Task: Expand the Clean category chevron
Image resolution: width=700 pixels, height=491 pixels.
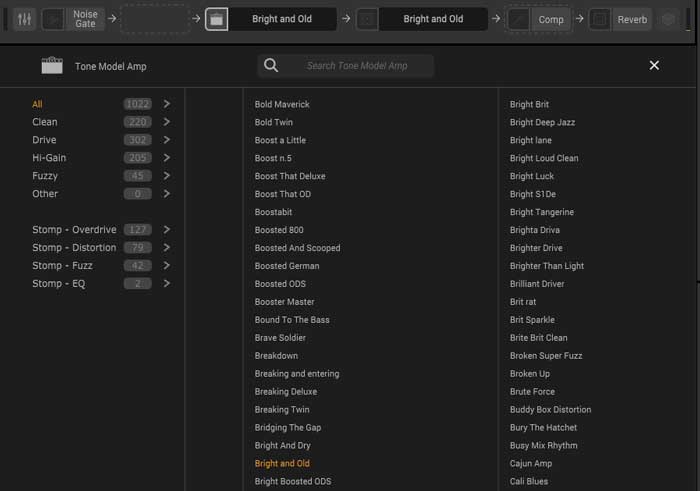Action: click(167, 122)
